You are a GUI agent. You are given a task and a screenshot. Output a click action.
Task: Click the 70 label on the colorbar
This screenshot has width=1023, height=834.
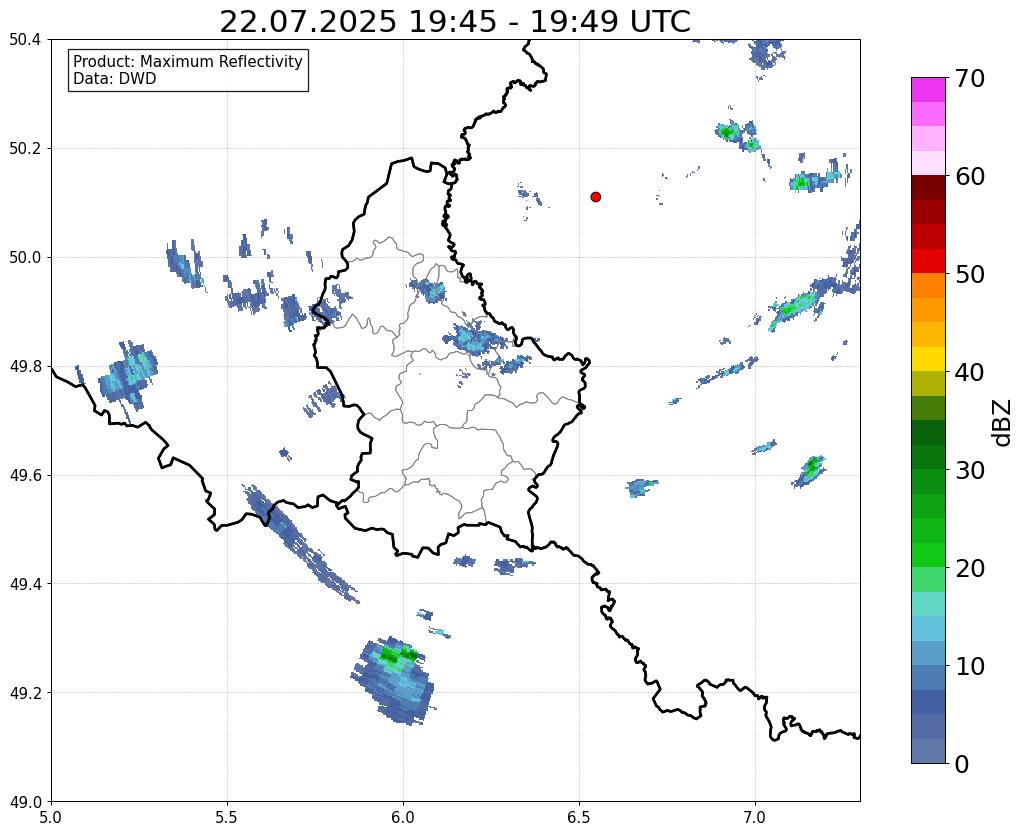click(x=970, y=78)
